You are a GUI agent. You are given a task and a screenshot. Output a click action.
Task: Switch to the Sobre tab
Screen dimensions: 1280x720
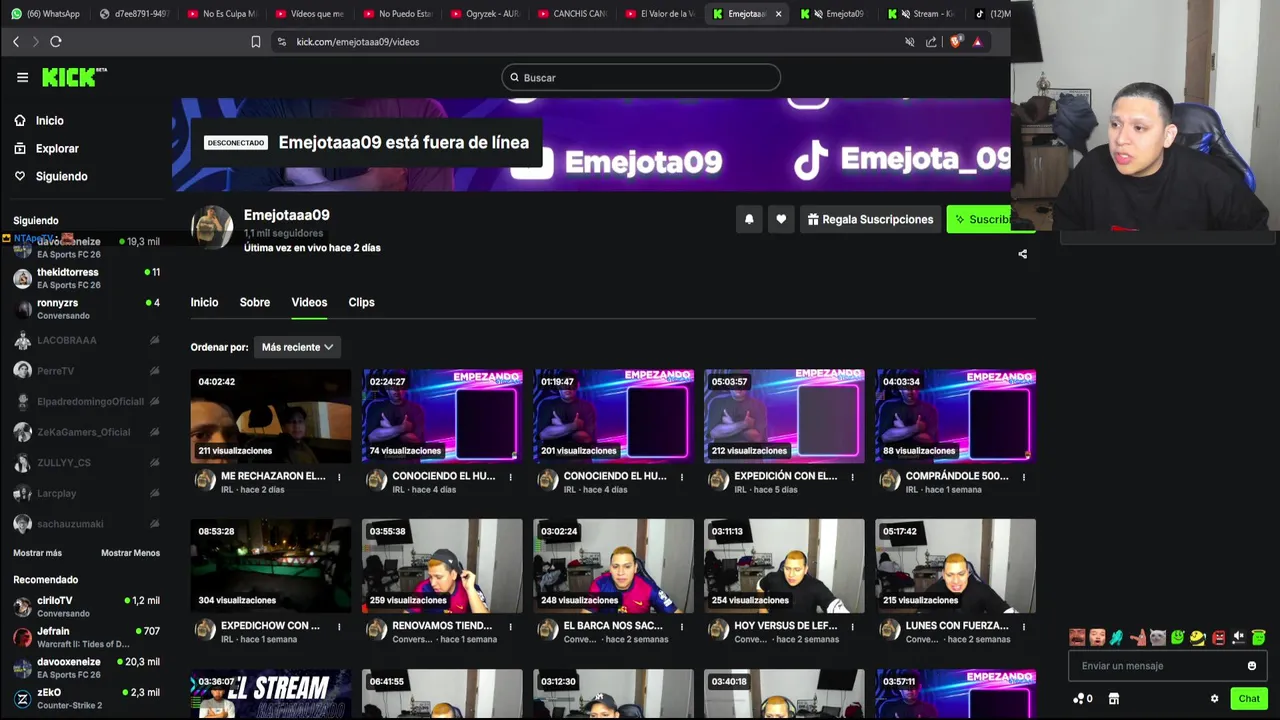255,302
